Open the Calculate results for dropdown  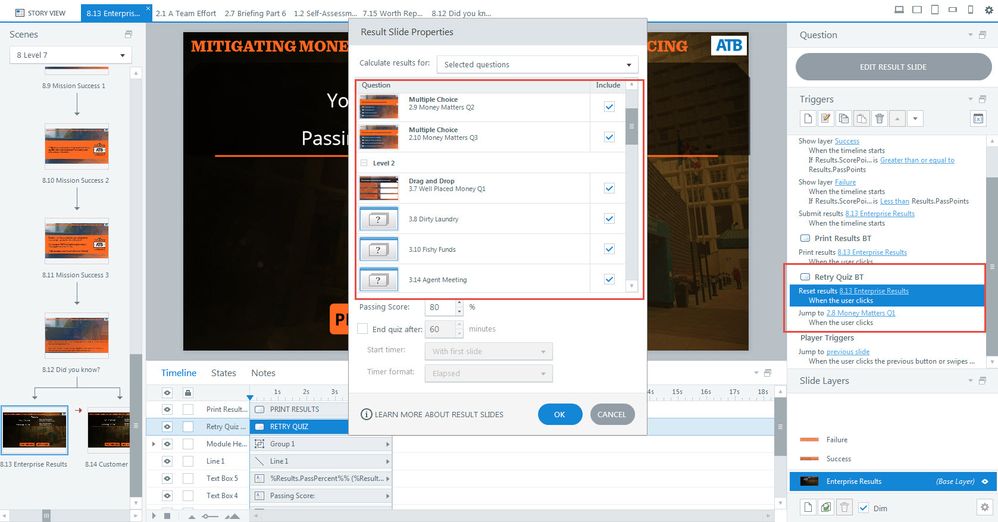pos(537,64)
